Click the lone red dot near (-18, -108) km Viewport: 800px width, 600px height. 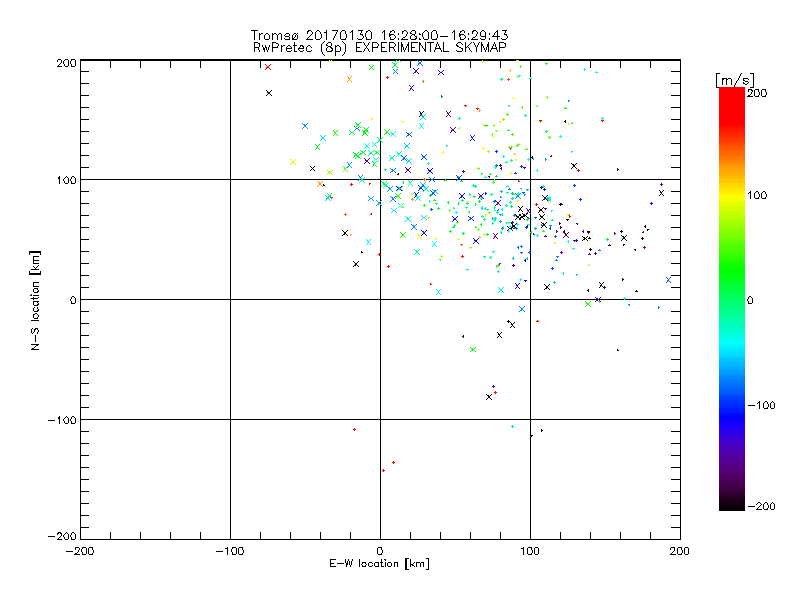pos(355,430)
